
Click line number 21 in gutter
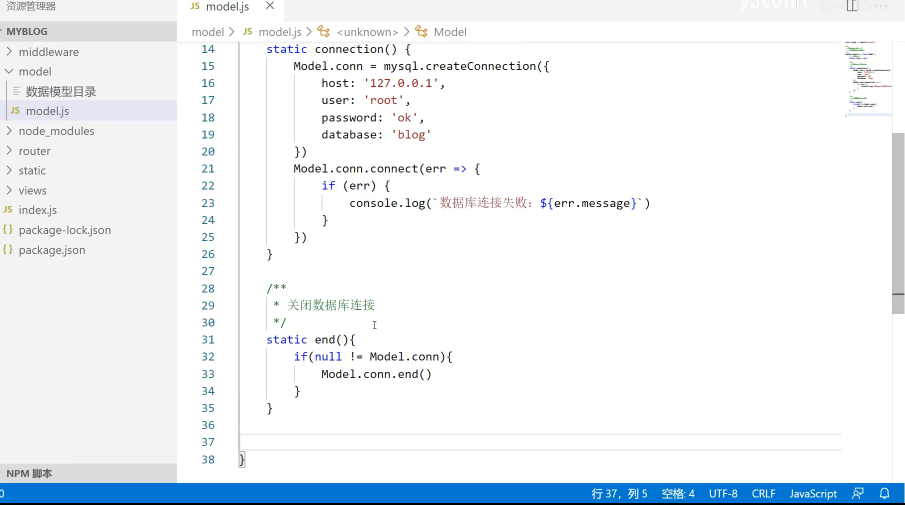point(208,169)
